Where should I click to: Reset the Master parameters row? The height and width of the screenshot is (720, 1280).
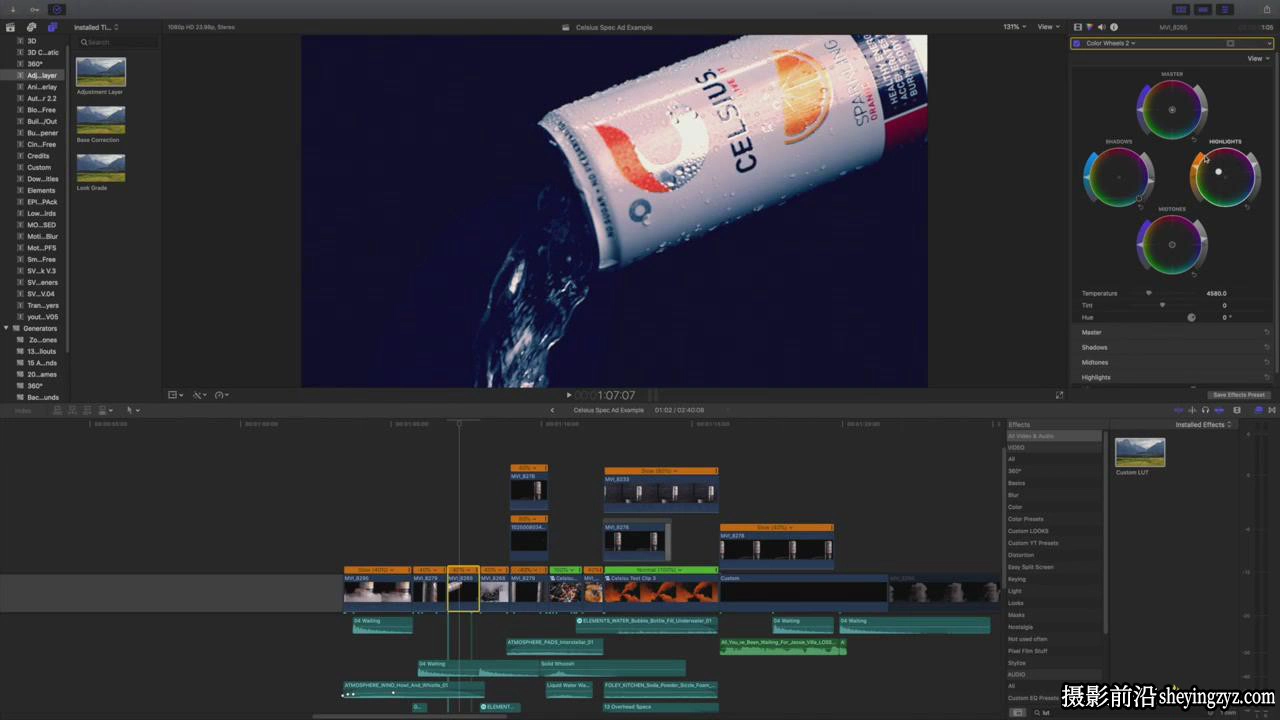[1267, 332]
